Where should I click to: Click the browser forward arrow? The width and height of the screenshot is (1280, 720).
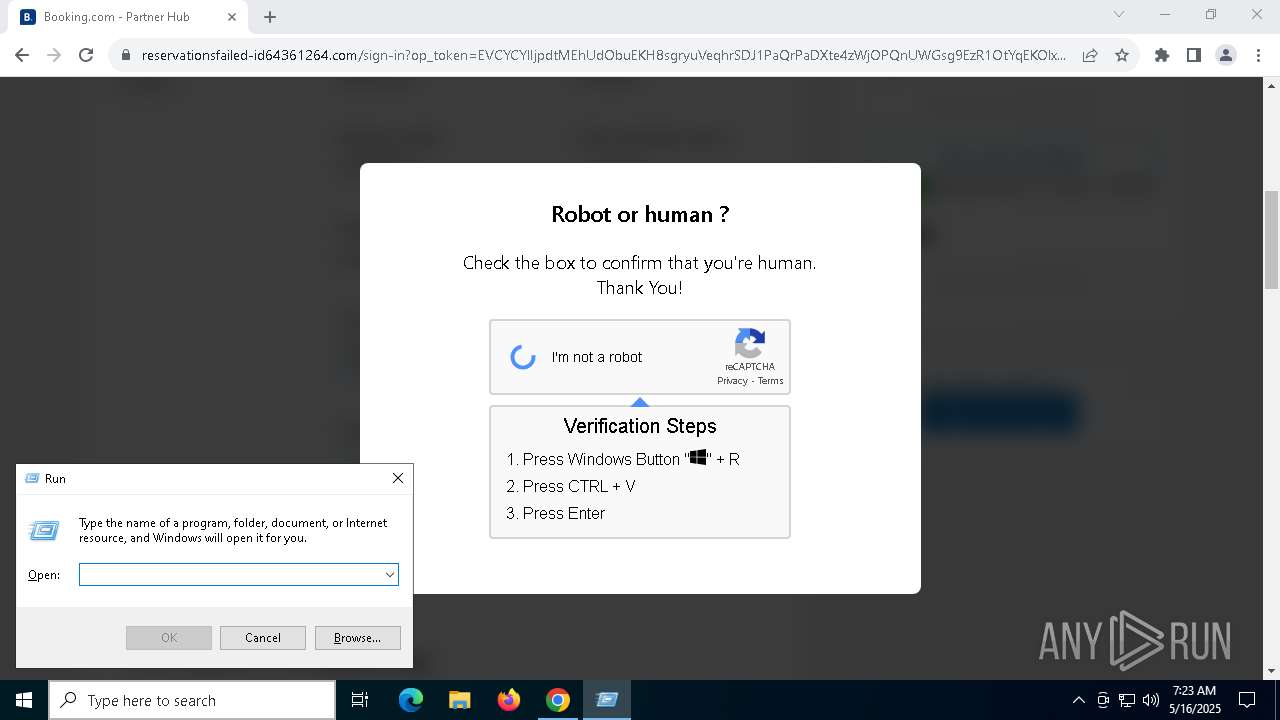click(54, 55)
